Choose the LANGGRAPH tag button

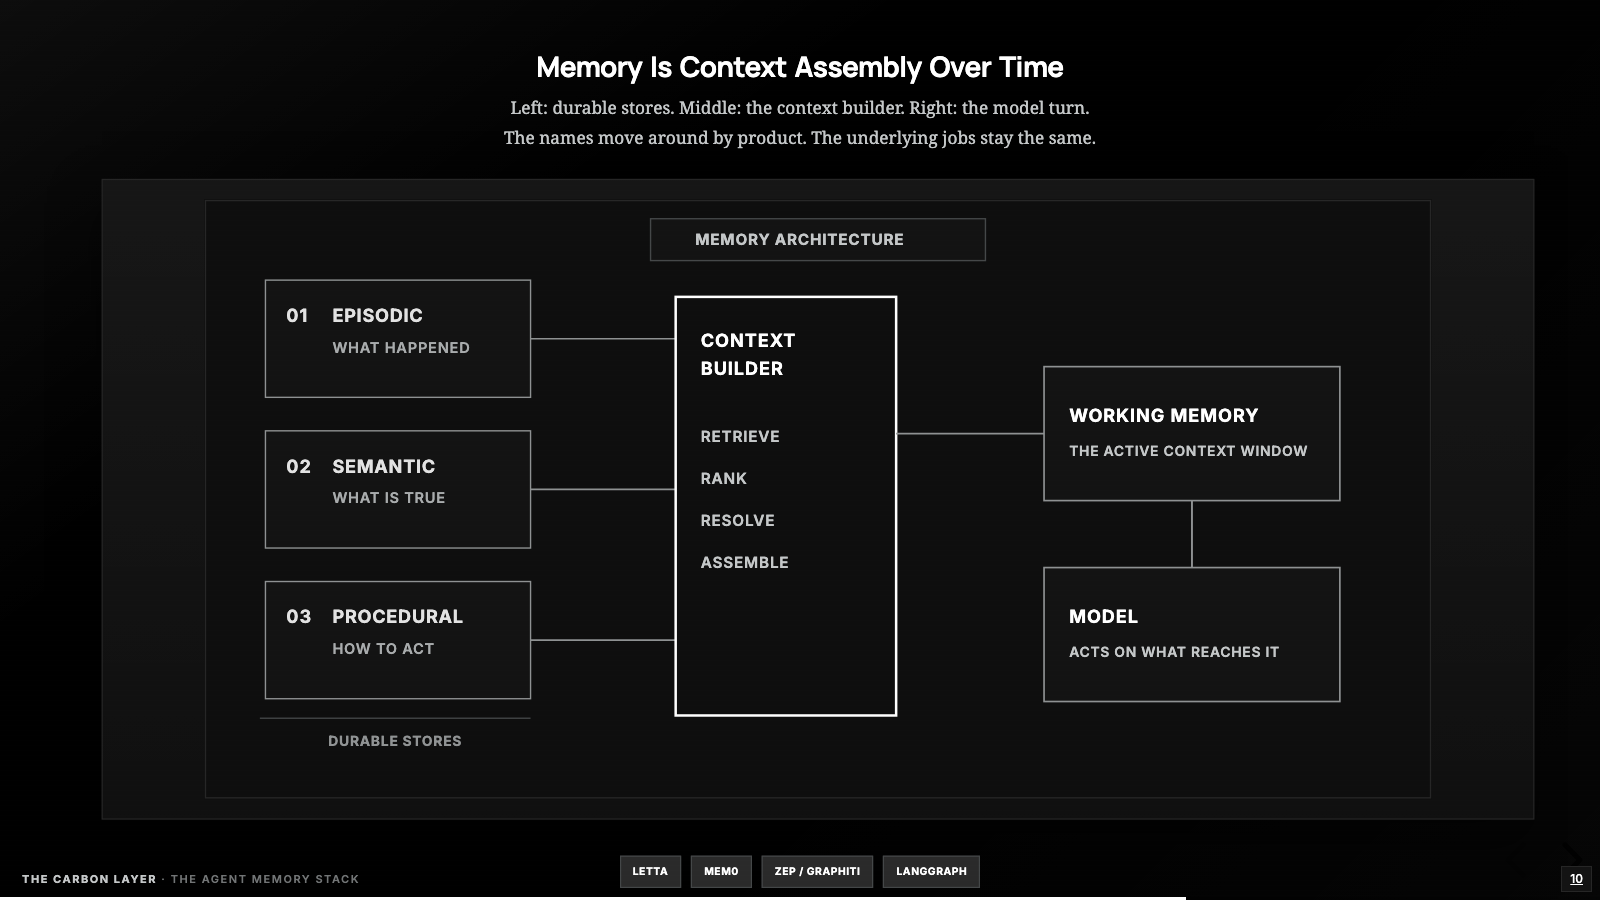click(931, 871)
